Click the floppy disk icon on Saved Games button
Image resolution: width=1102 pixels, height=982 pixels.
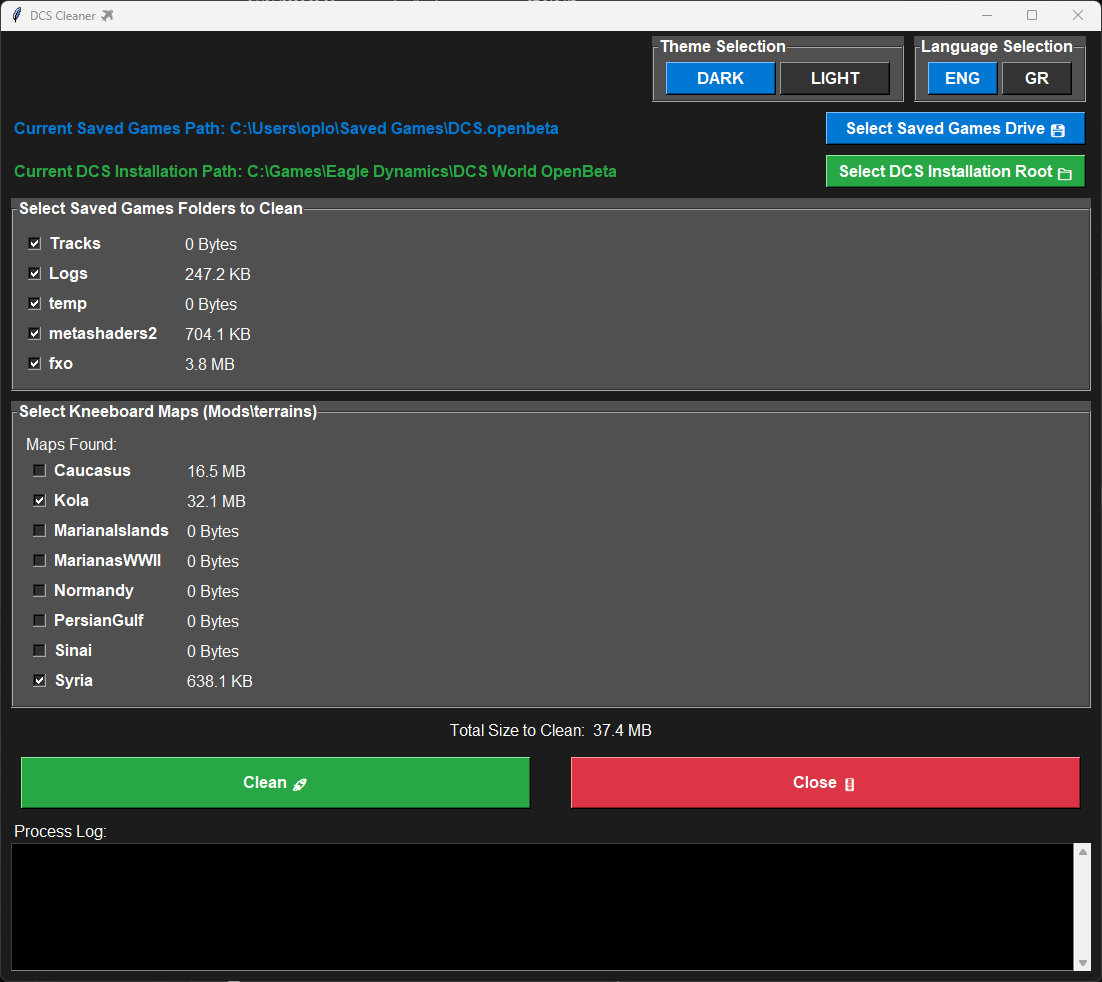click(1058, 130)
